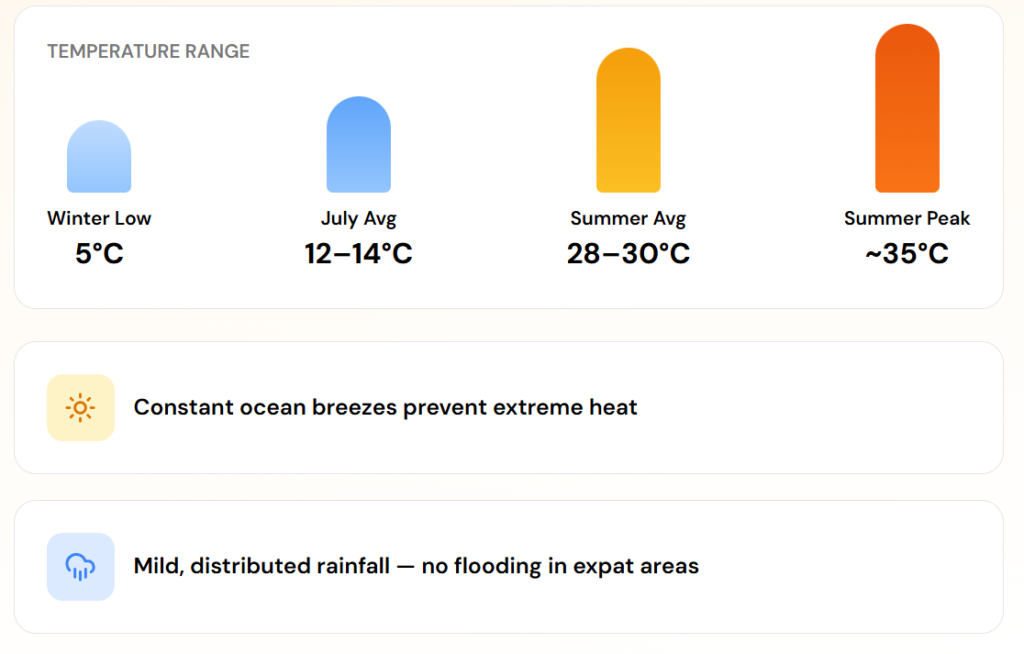Click the Summer Peak orange bar
Viewport: 1024px width, 654px height.
(x=907, y=109)
